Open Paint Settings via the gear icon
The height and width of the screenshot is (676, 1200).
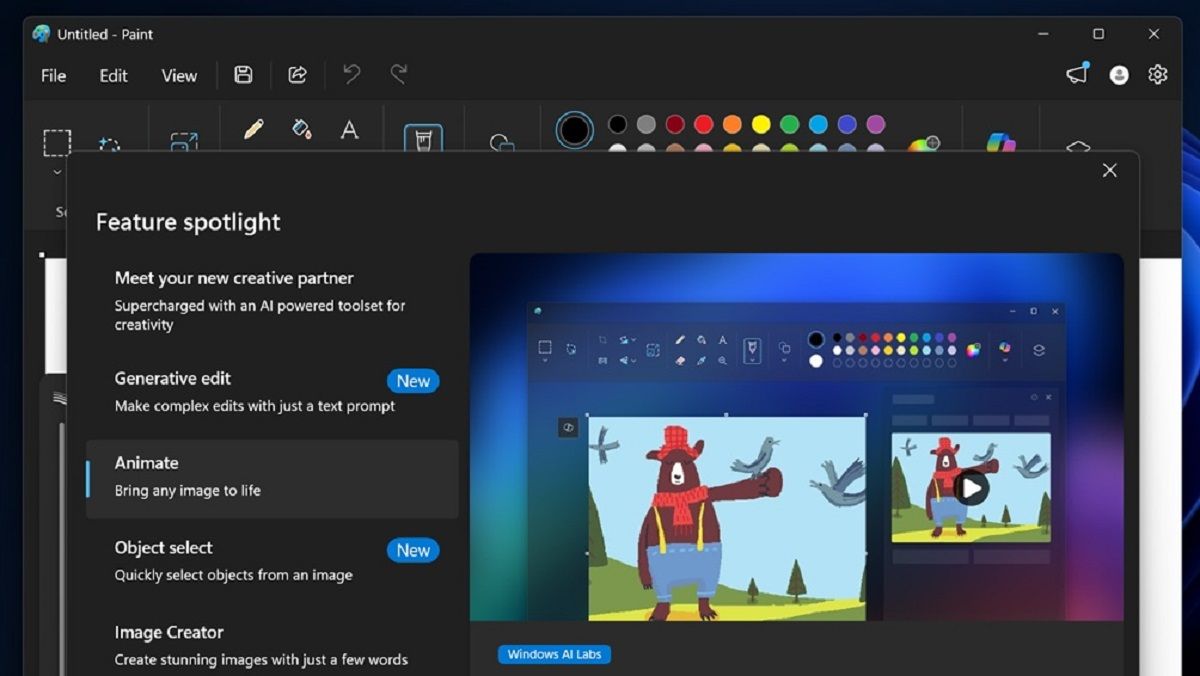coord(1157,74)
